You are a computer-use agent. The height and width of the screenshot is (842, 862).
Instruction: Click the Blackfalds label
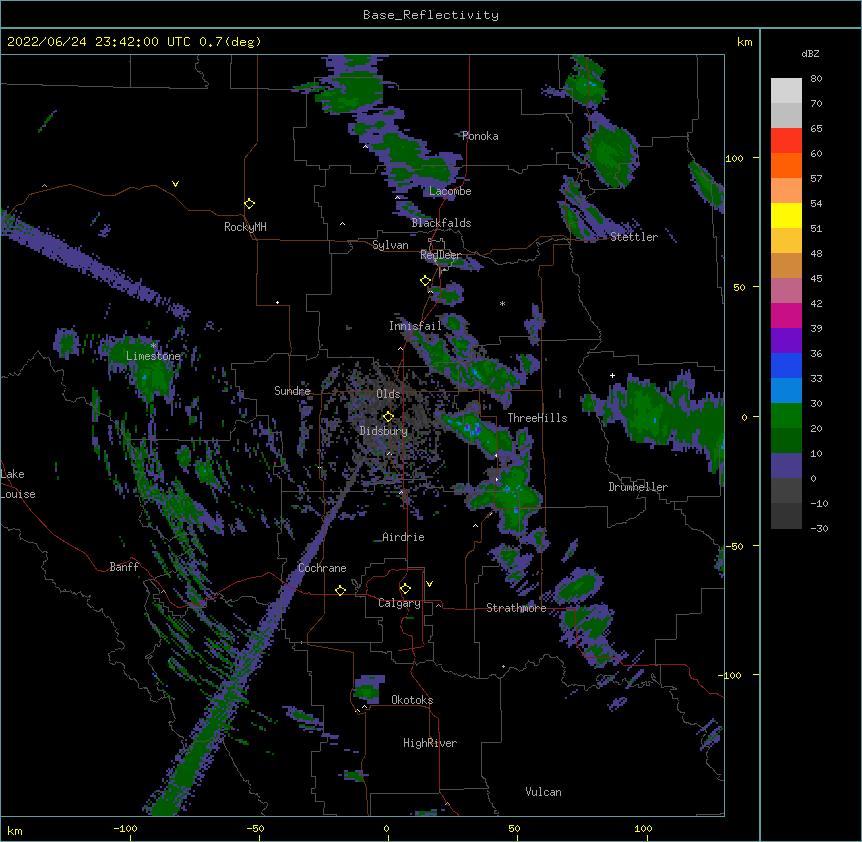441,223
